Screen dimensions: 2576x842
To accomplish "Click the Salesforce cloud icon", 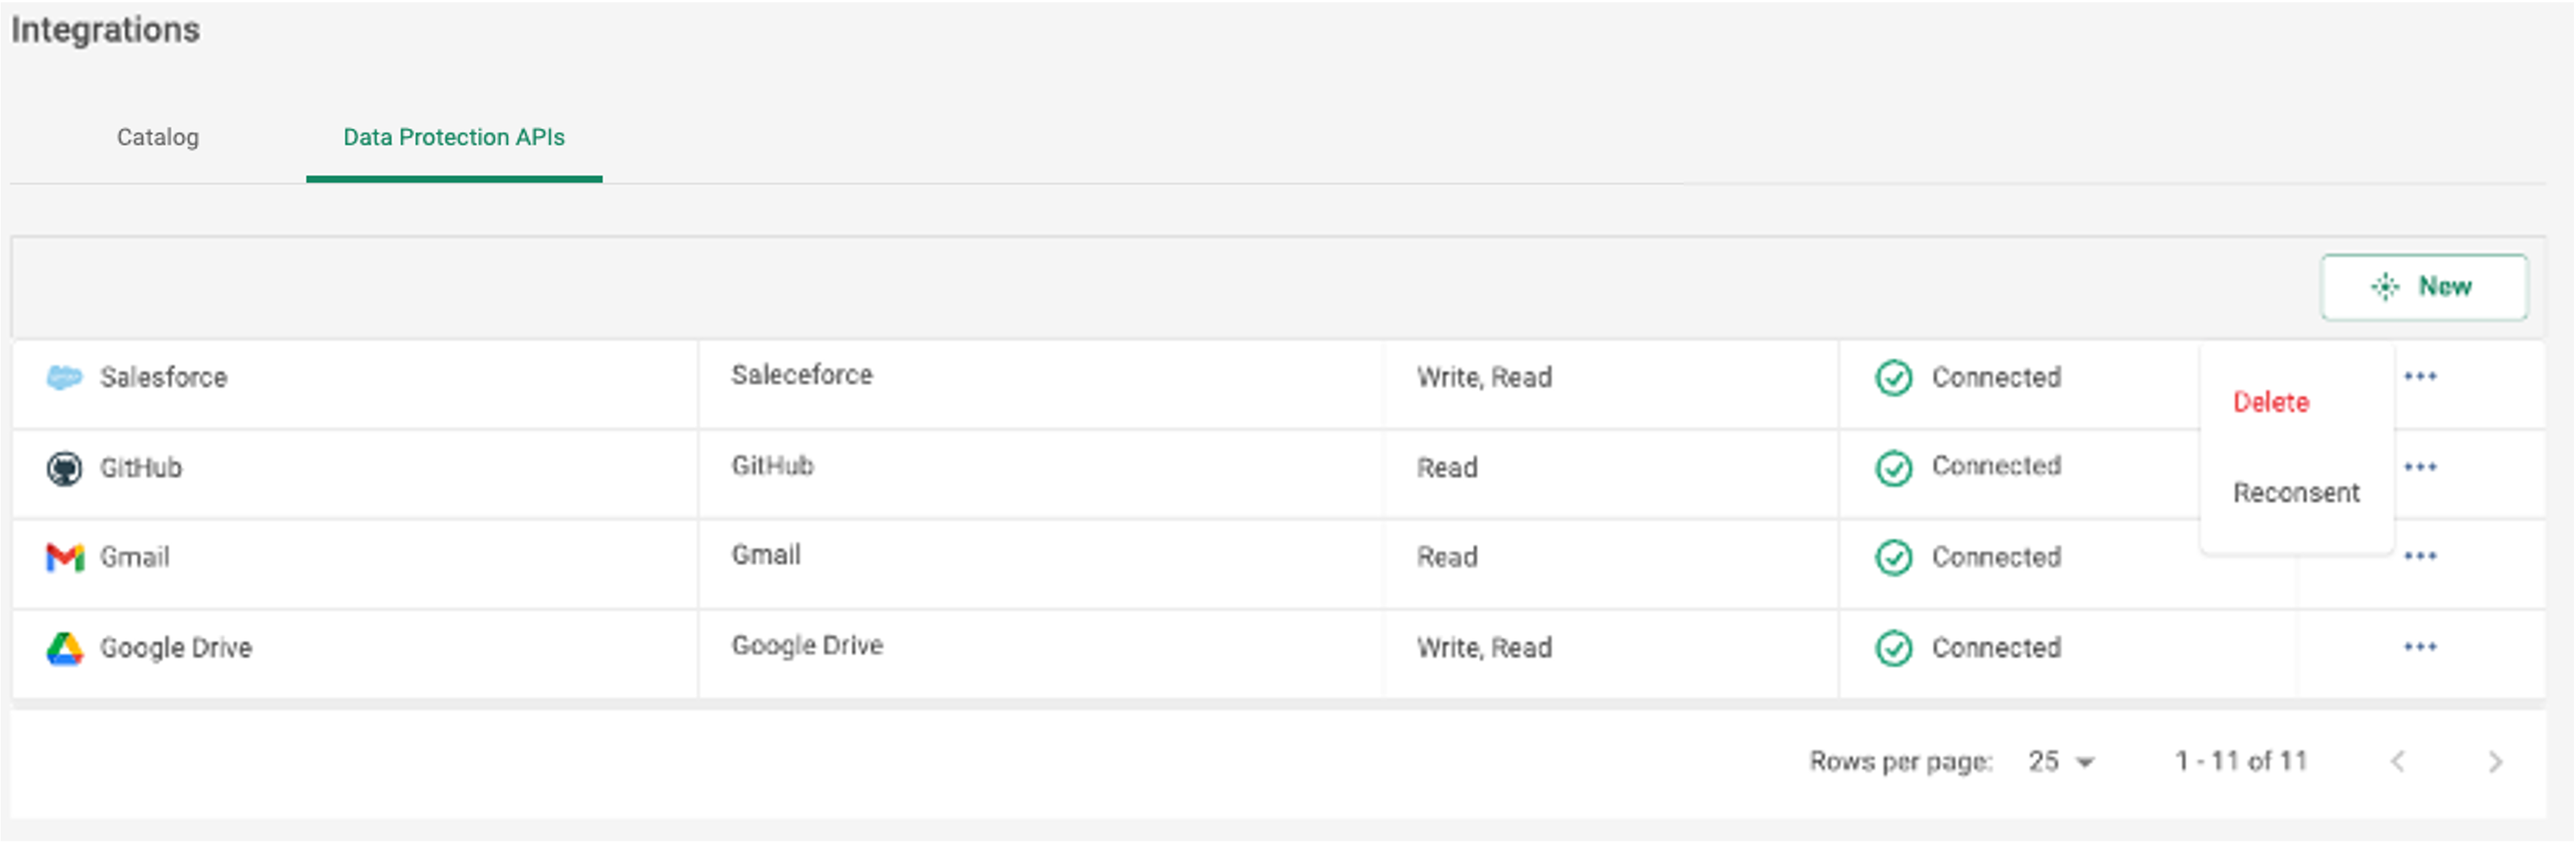I will point(64,378).
